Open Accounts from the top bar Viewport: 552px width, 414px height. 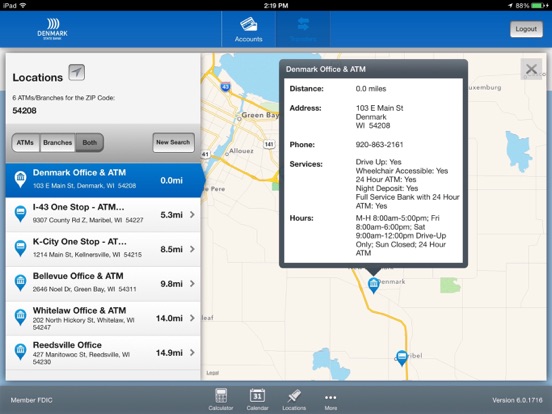[x=249, y=29]
